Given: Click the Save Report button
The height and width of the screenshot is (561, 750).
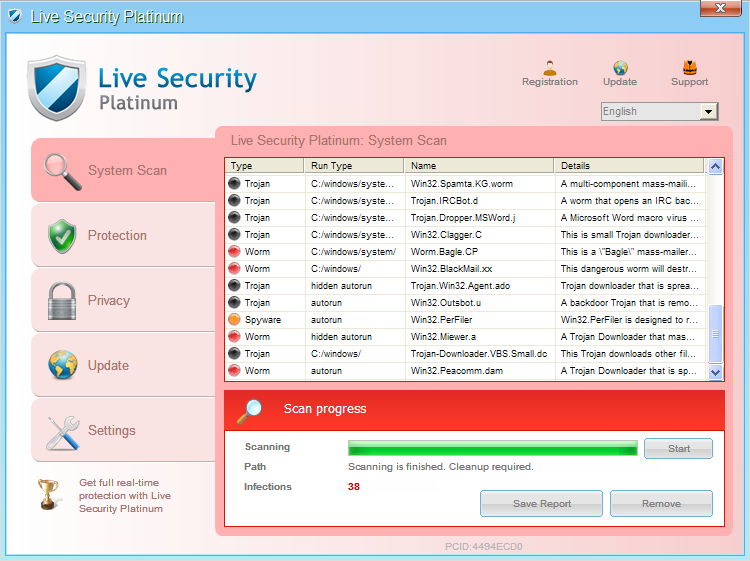Looking at the screenshot, I should (x=541, y=504).
